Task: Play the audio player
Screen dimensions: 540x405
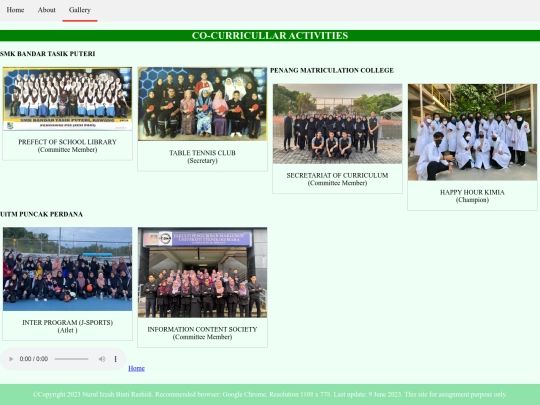Action: click(11, 359)
